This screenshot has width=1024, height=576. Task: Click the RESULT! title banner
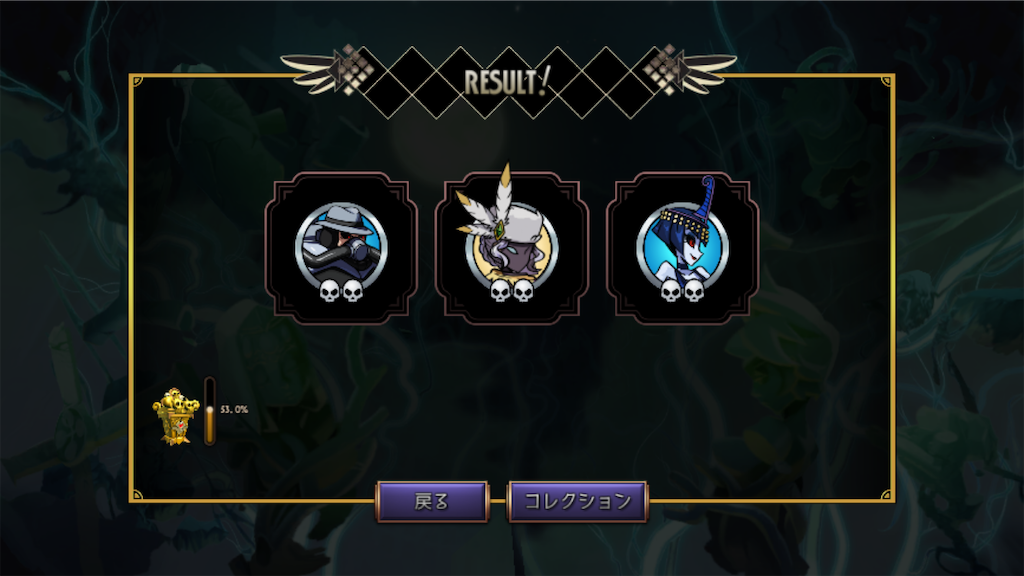click(507, 82)
